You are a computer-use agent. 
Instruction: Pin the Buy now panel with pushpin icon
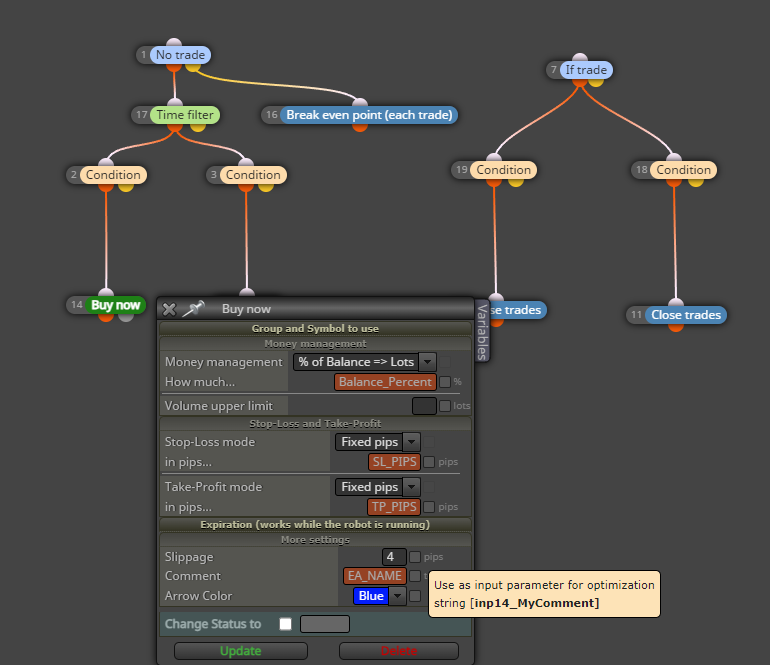point(193,308)
